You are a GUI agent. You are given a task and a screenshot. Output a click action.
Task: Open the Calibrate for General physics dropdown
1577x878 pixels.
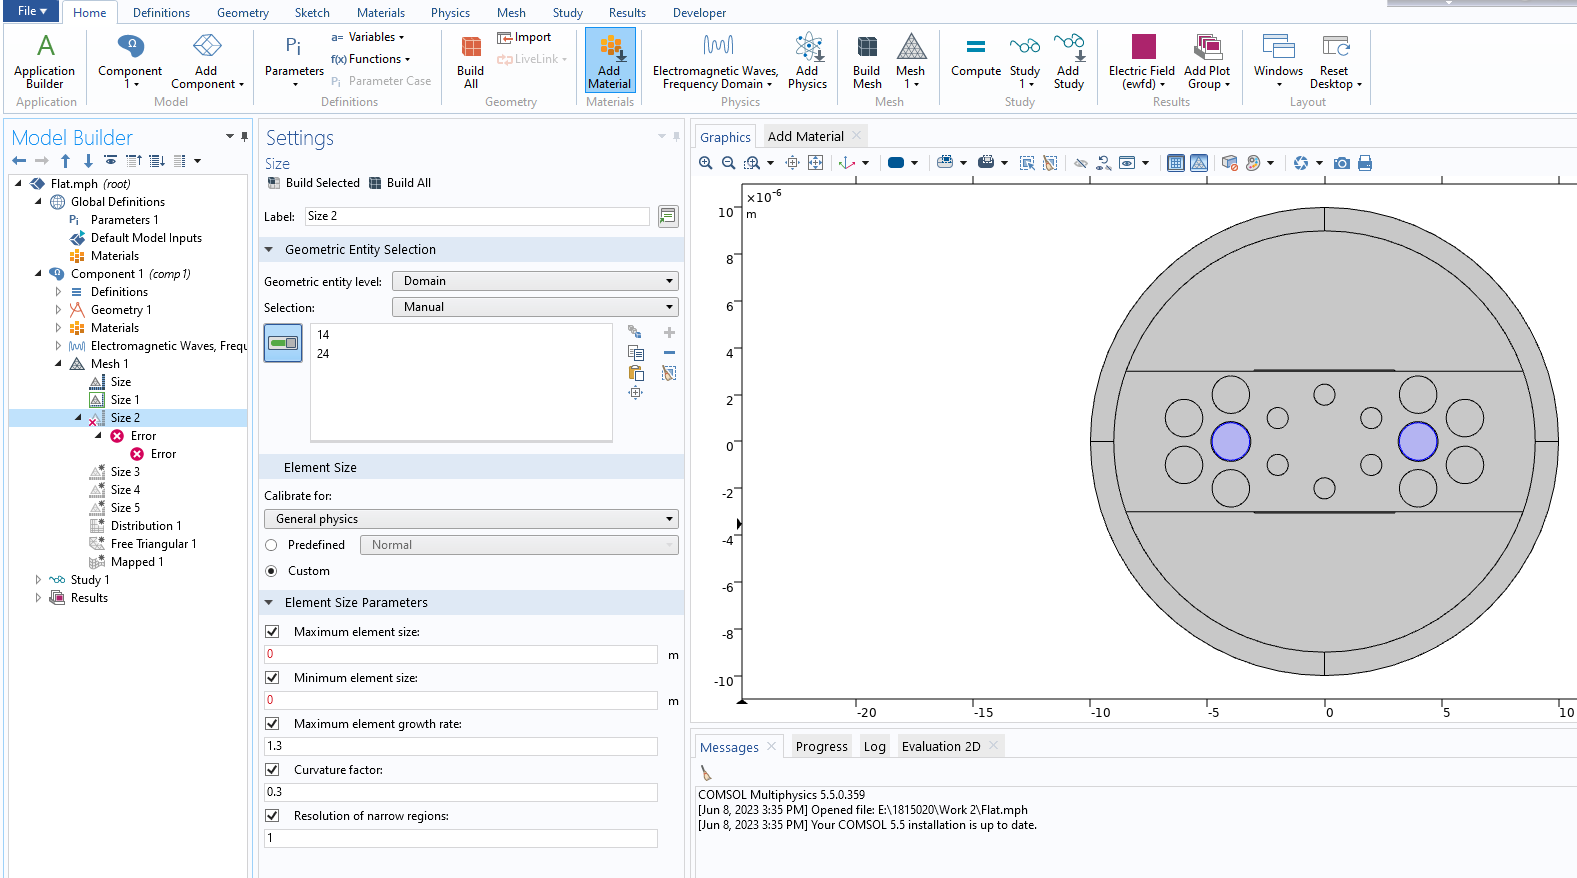471,519
